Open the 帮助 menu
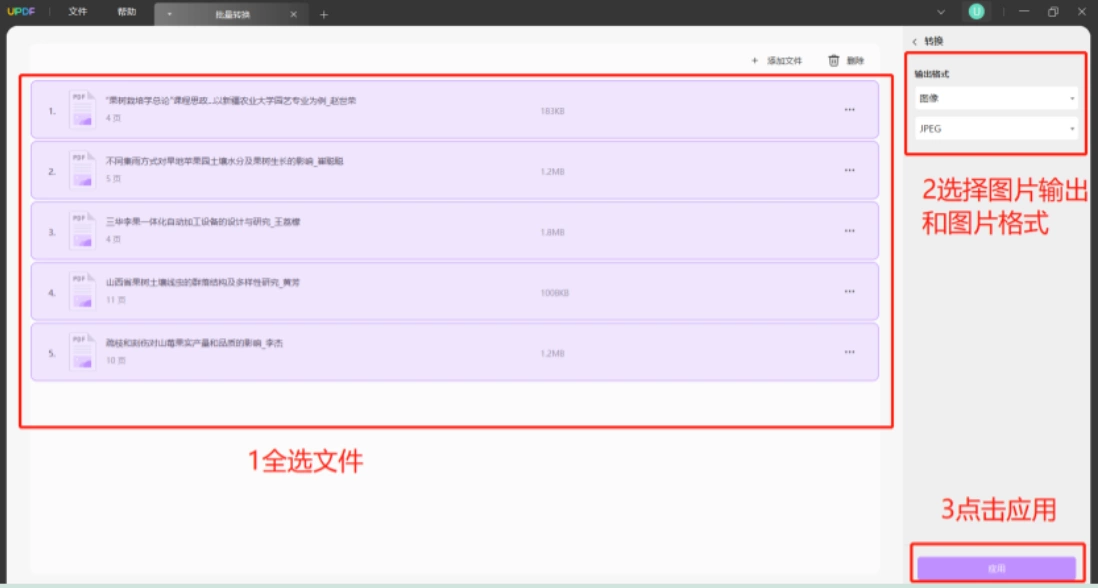Viewport: 1098px width, 588px height. (127, 12)
